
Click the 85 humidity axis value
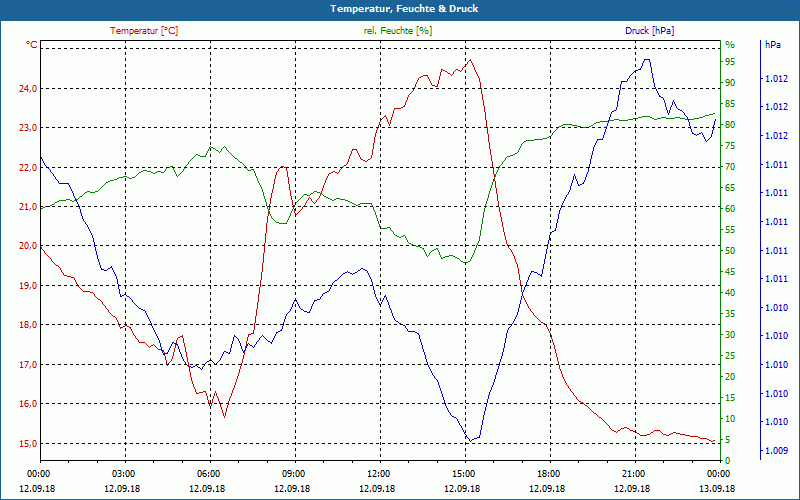pos(730,104)
